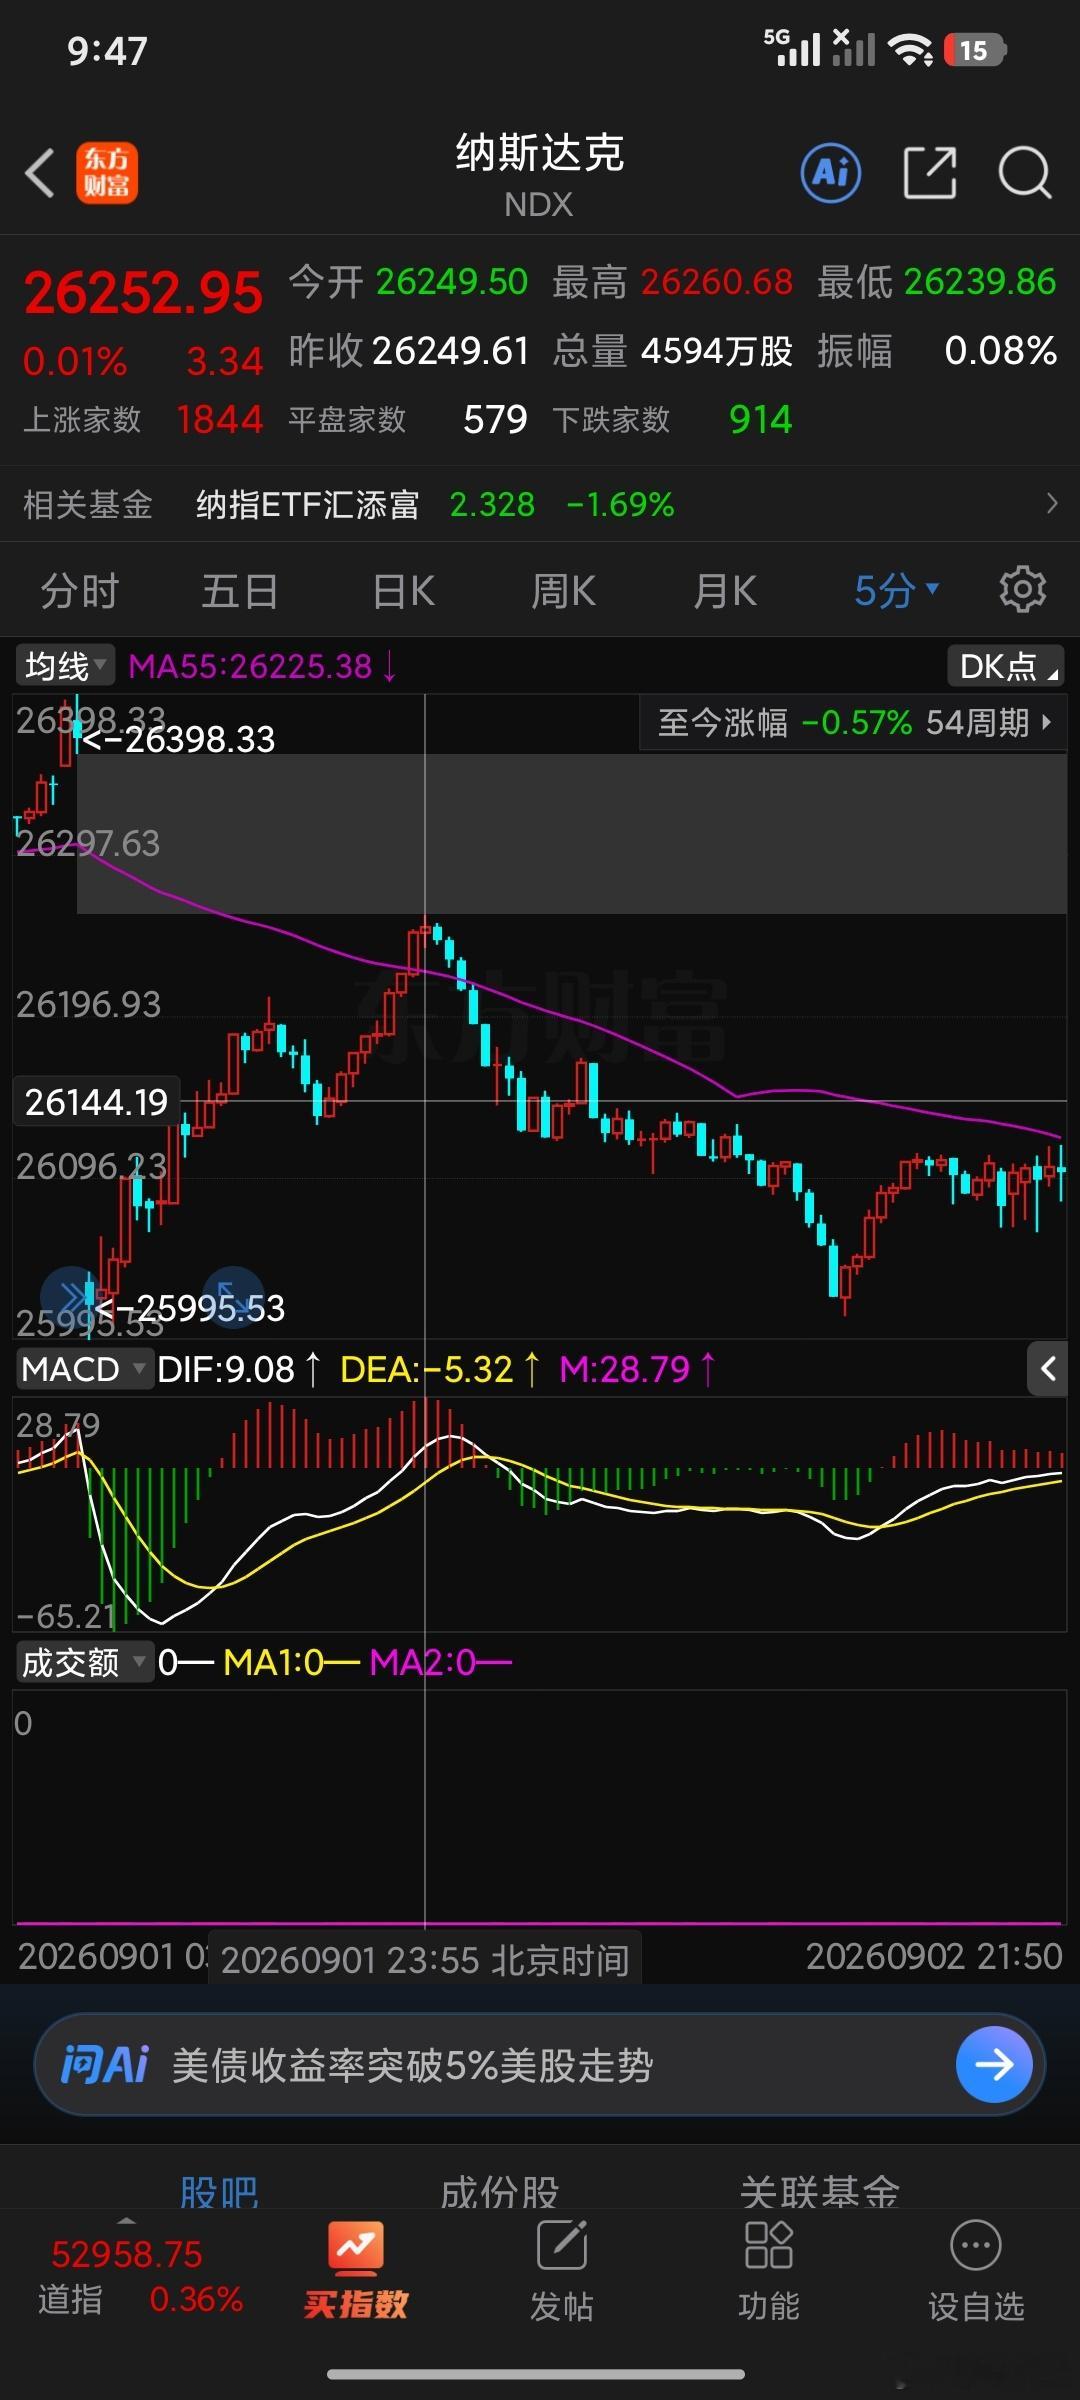Tap the MA55:26225.38 label
1080x2400 pixels.
(x=262, y=665)
